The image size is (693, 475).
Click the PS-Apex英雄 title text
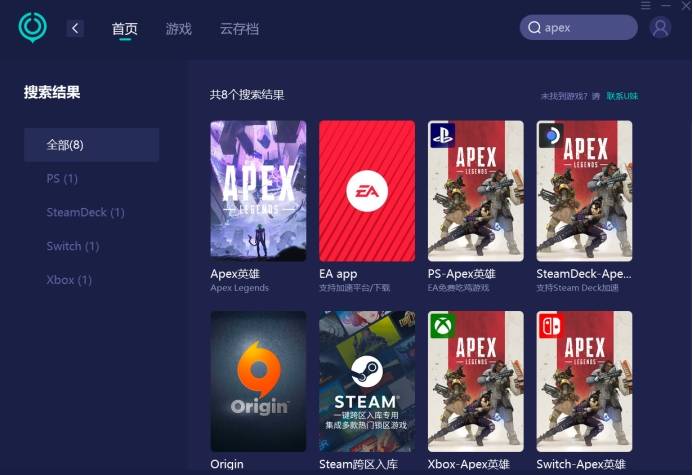click(461, 274)
